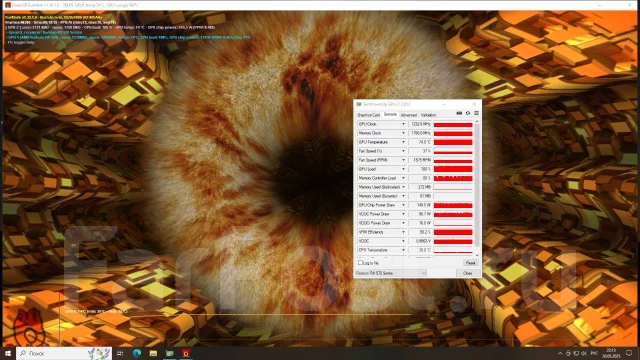Open the GPU Temperature sensor dropdown
This screenshot has height=360, width=640.
[403, 142]
